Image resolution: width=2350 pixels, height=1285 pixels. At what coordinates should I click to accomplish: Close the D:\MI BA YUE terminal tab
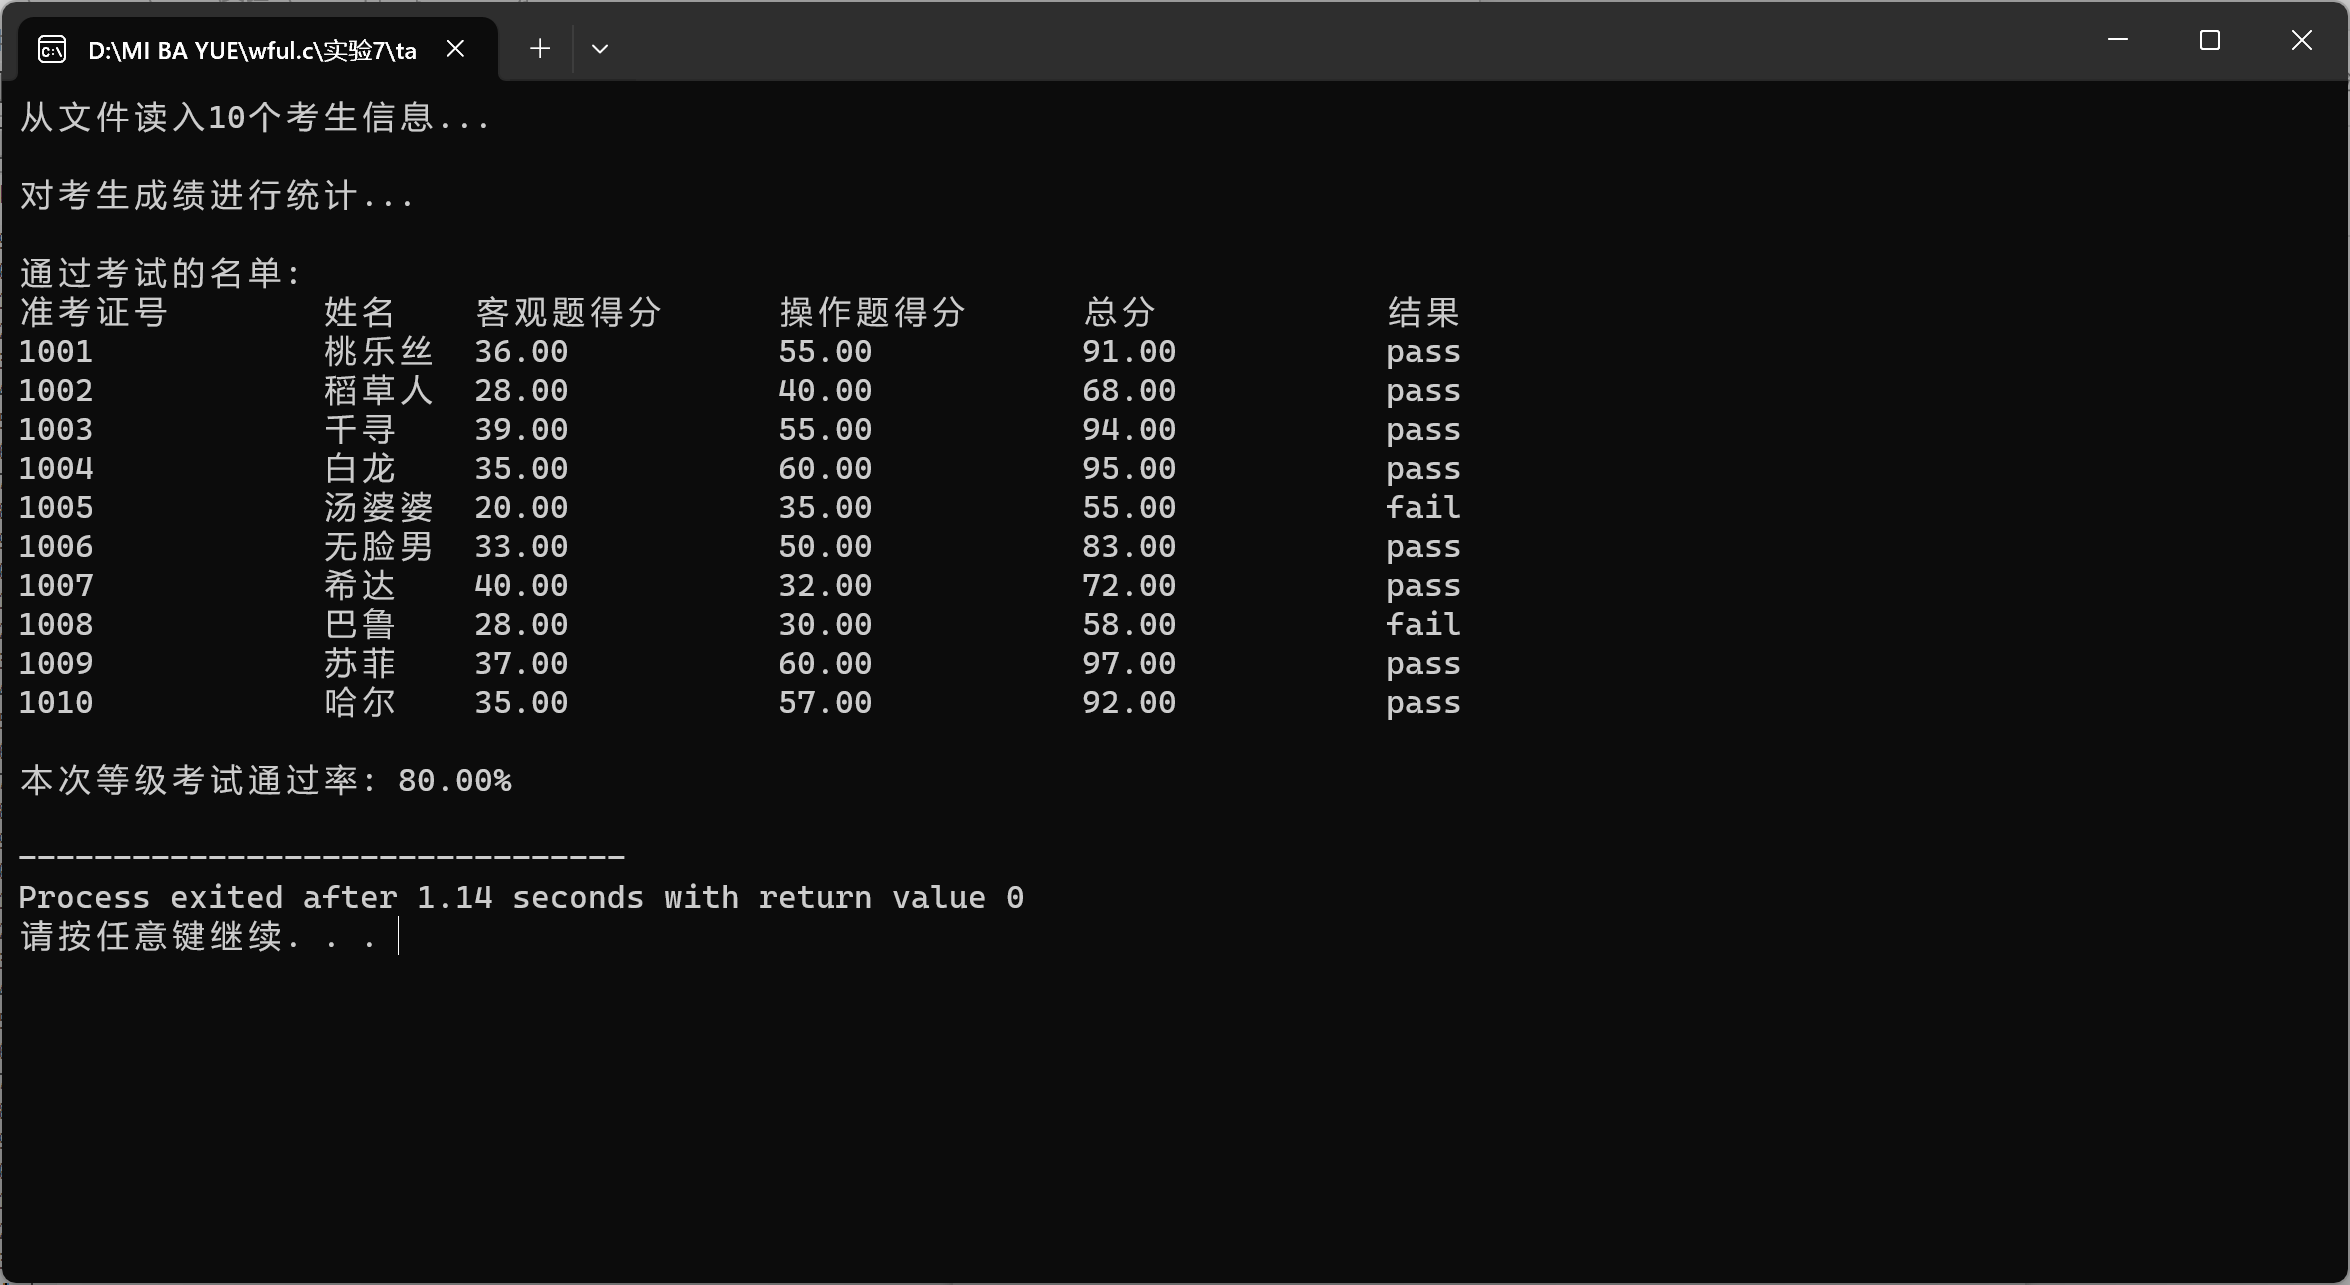pyautogui.click(x=455, y=49)
